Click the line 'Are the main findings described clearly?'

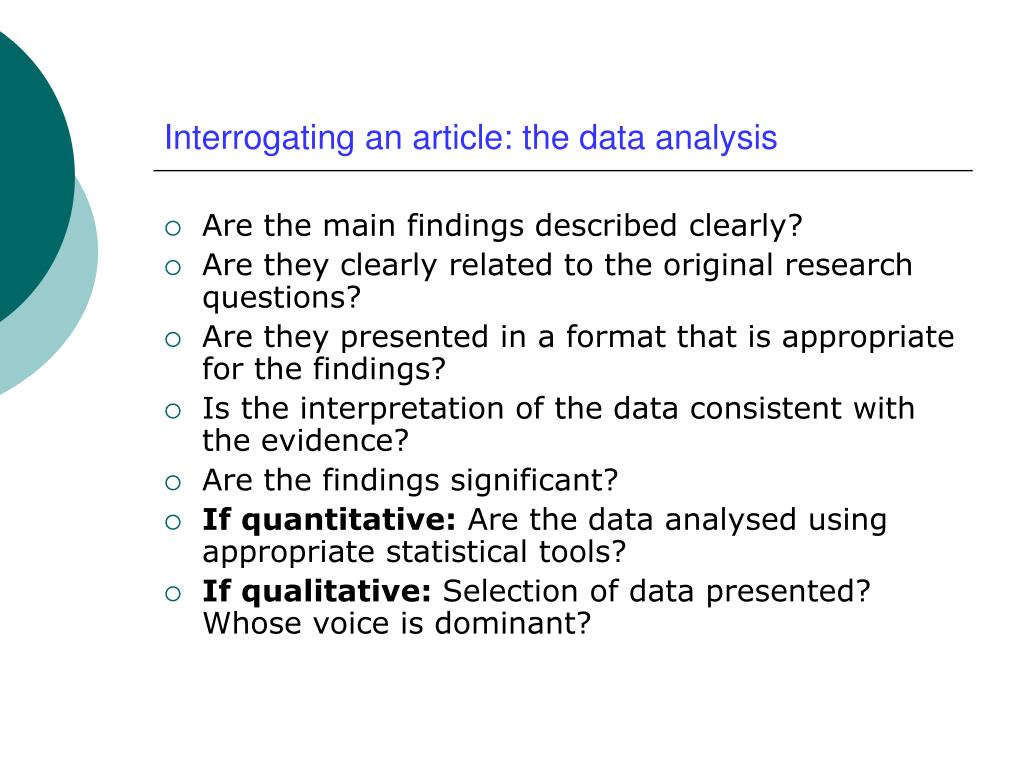pos(502,227)
